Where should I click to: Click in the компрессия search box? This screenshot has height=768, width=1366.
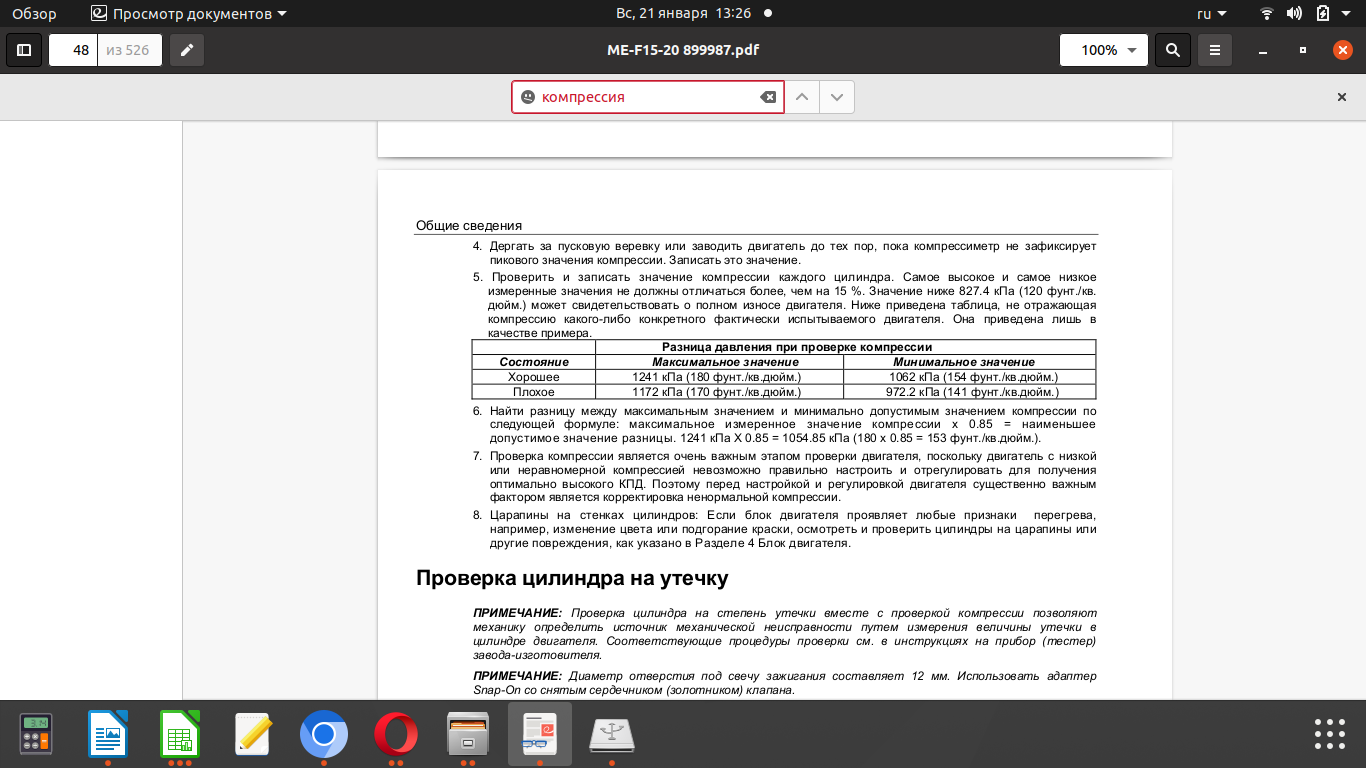[x=645, y=97]
